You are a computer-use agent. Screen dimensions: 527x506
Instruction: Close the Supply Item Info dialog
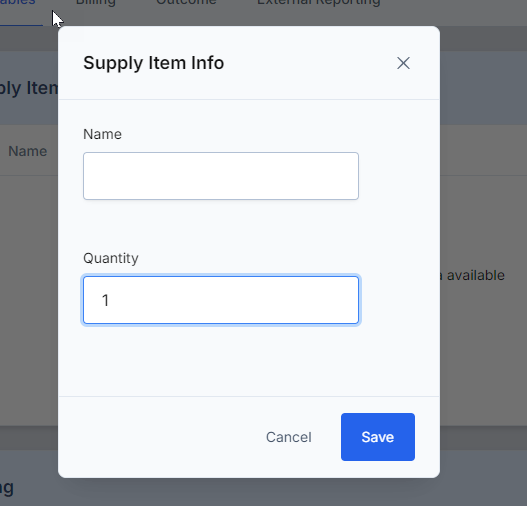point(403,63)
